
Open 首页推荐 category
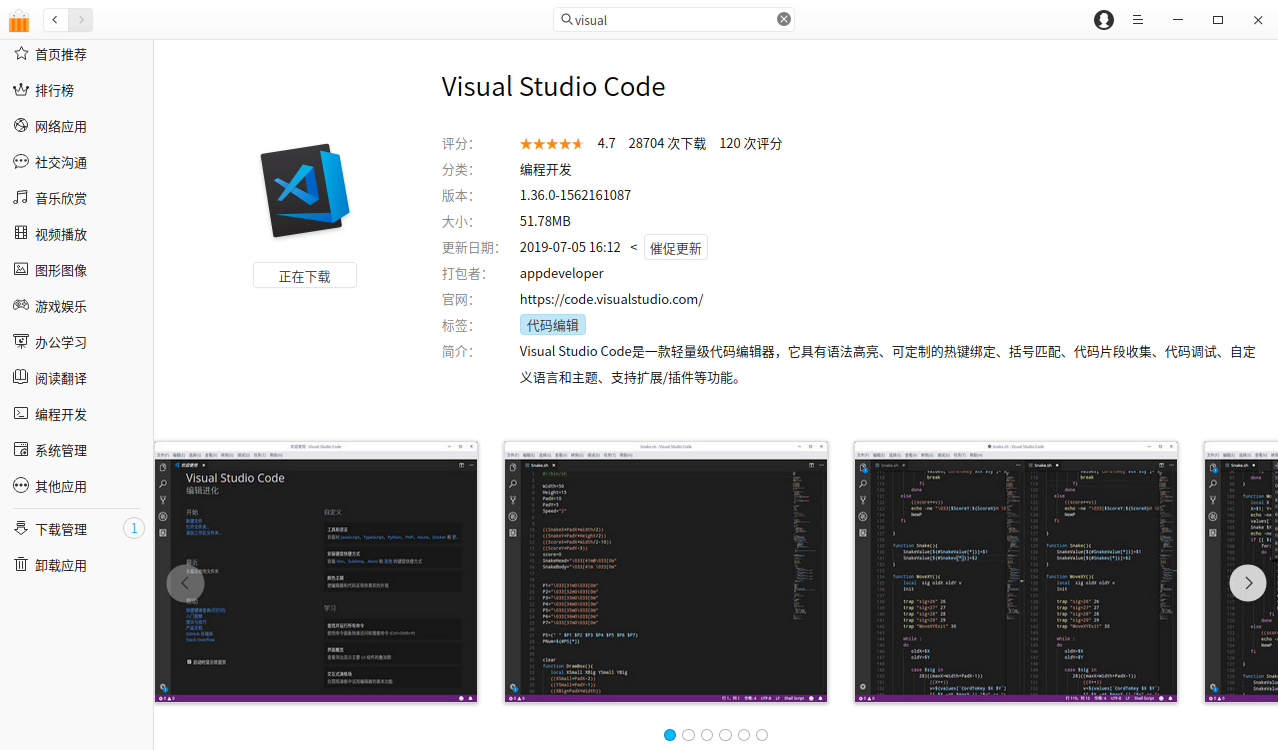61,55
